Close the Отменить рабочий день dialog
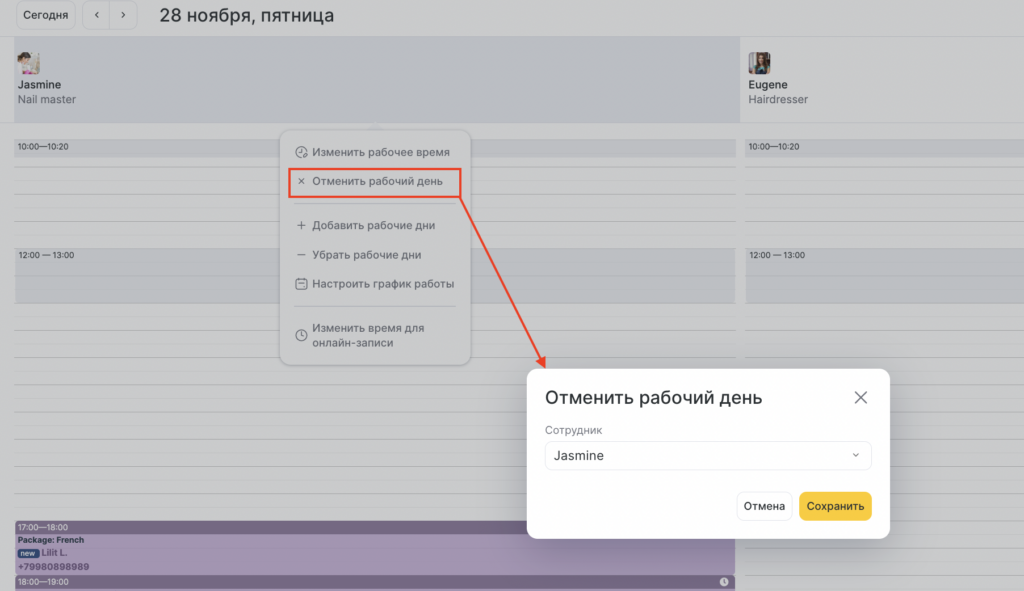Image resolution: width=1024 pixels, height=591 pixels. (860, 398)
